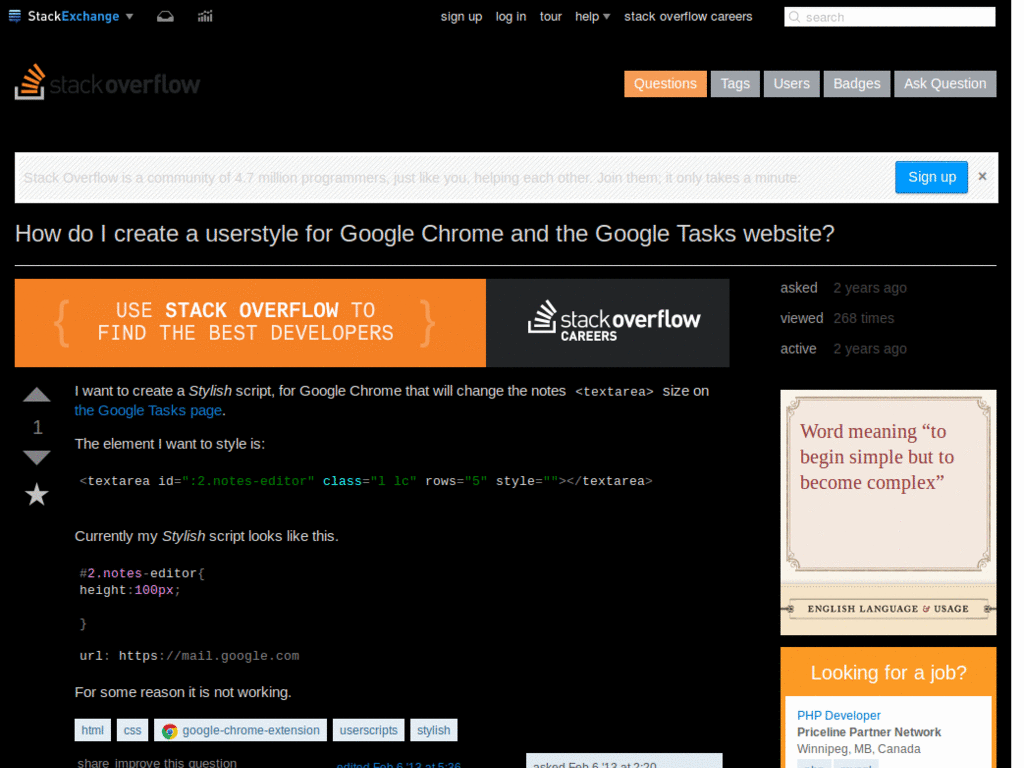Expand the Stack Exchange sites dropdown
The width and height of the screenshot is (1024, 768).
(x=129, y=15)
